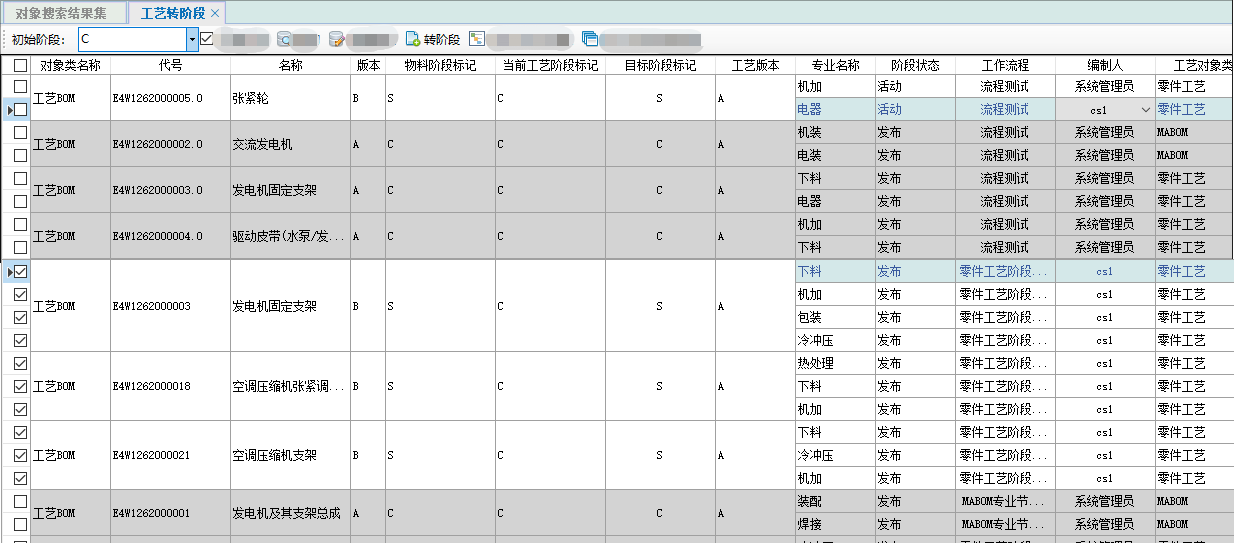Open the 初始阶段 dropdown arrow
Viewport: 1234px width, 543px height.
coord(192,40)
